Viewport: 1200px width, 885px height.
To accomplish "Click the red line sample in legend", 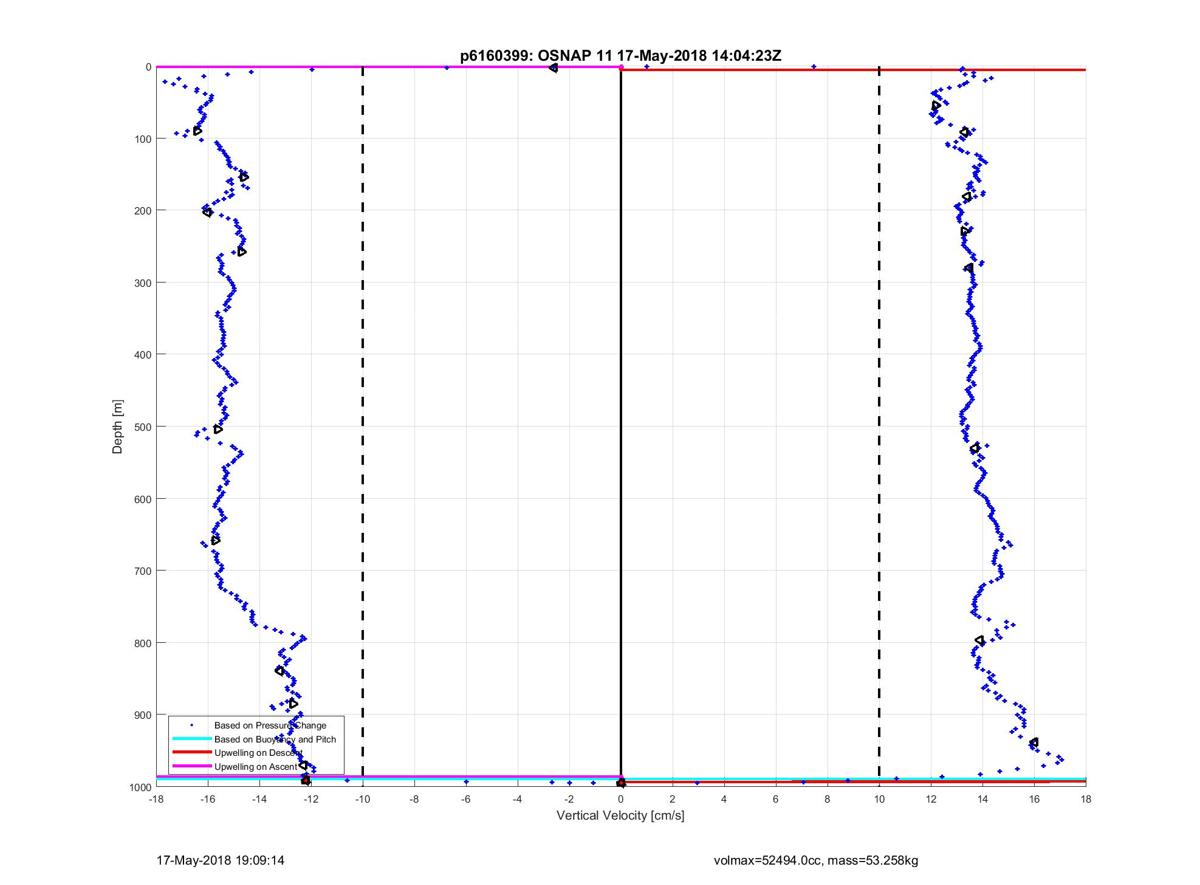I will [191, 753].
